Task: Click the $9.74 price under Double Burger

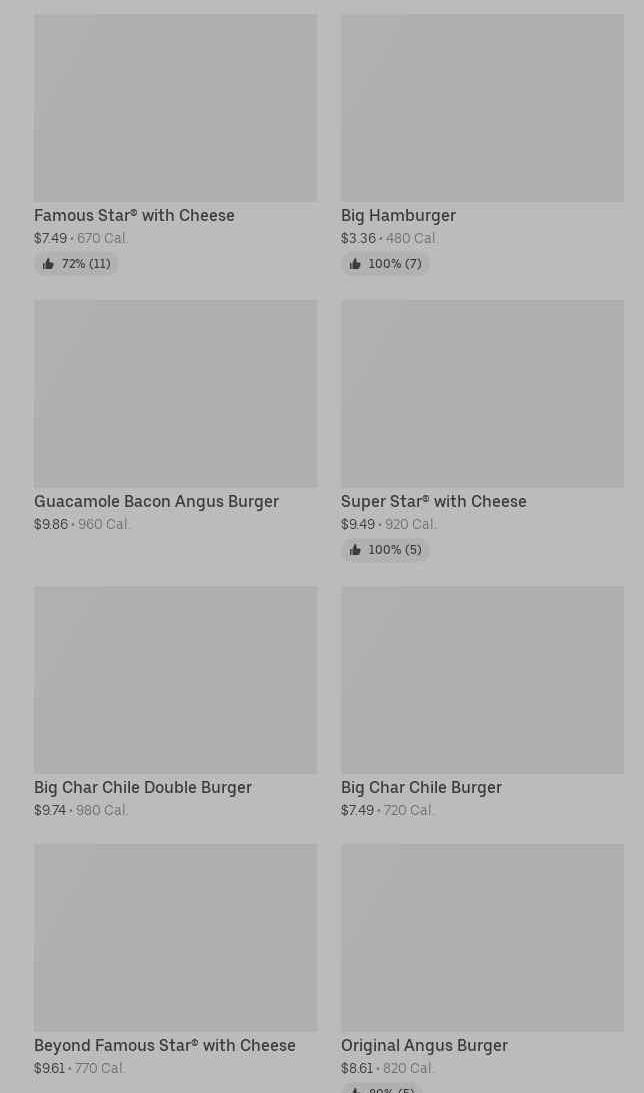Action: pyautogui.click(x=50, y=810)
